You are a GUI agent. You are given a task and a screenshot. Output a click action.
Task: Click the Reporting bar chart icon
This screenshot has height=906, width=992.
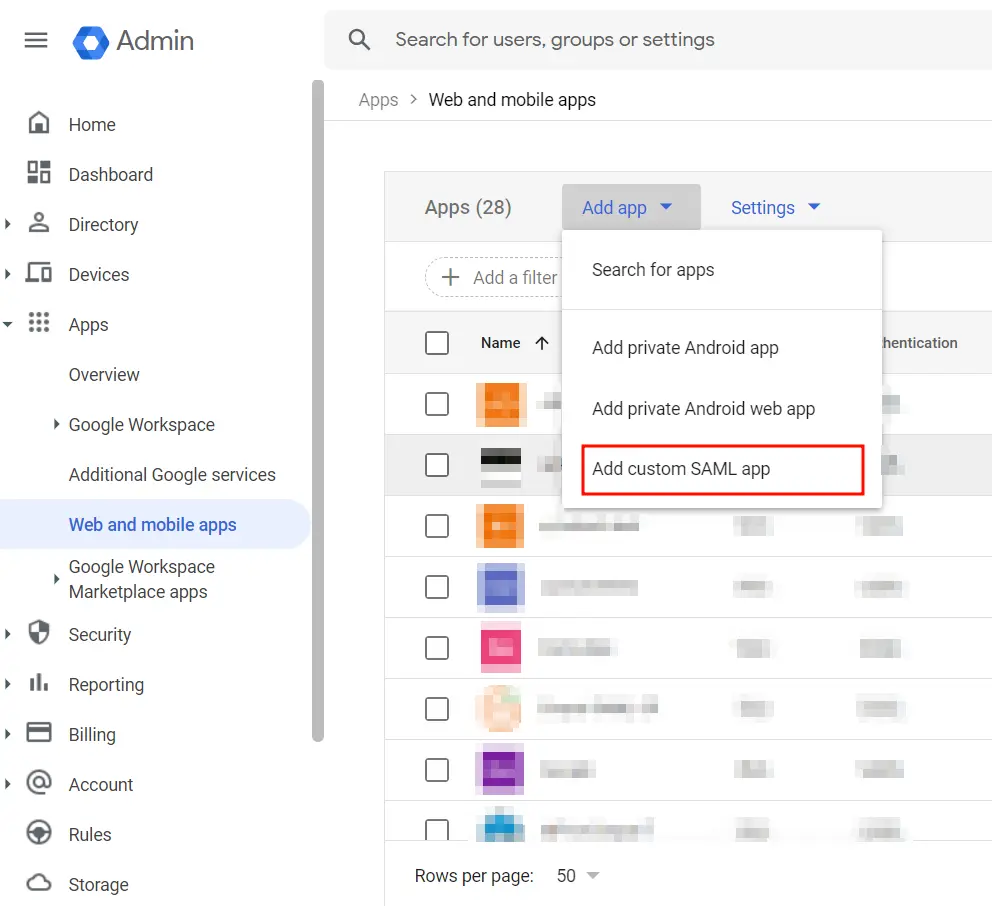(39, 683)
